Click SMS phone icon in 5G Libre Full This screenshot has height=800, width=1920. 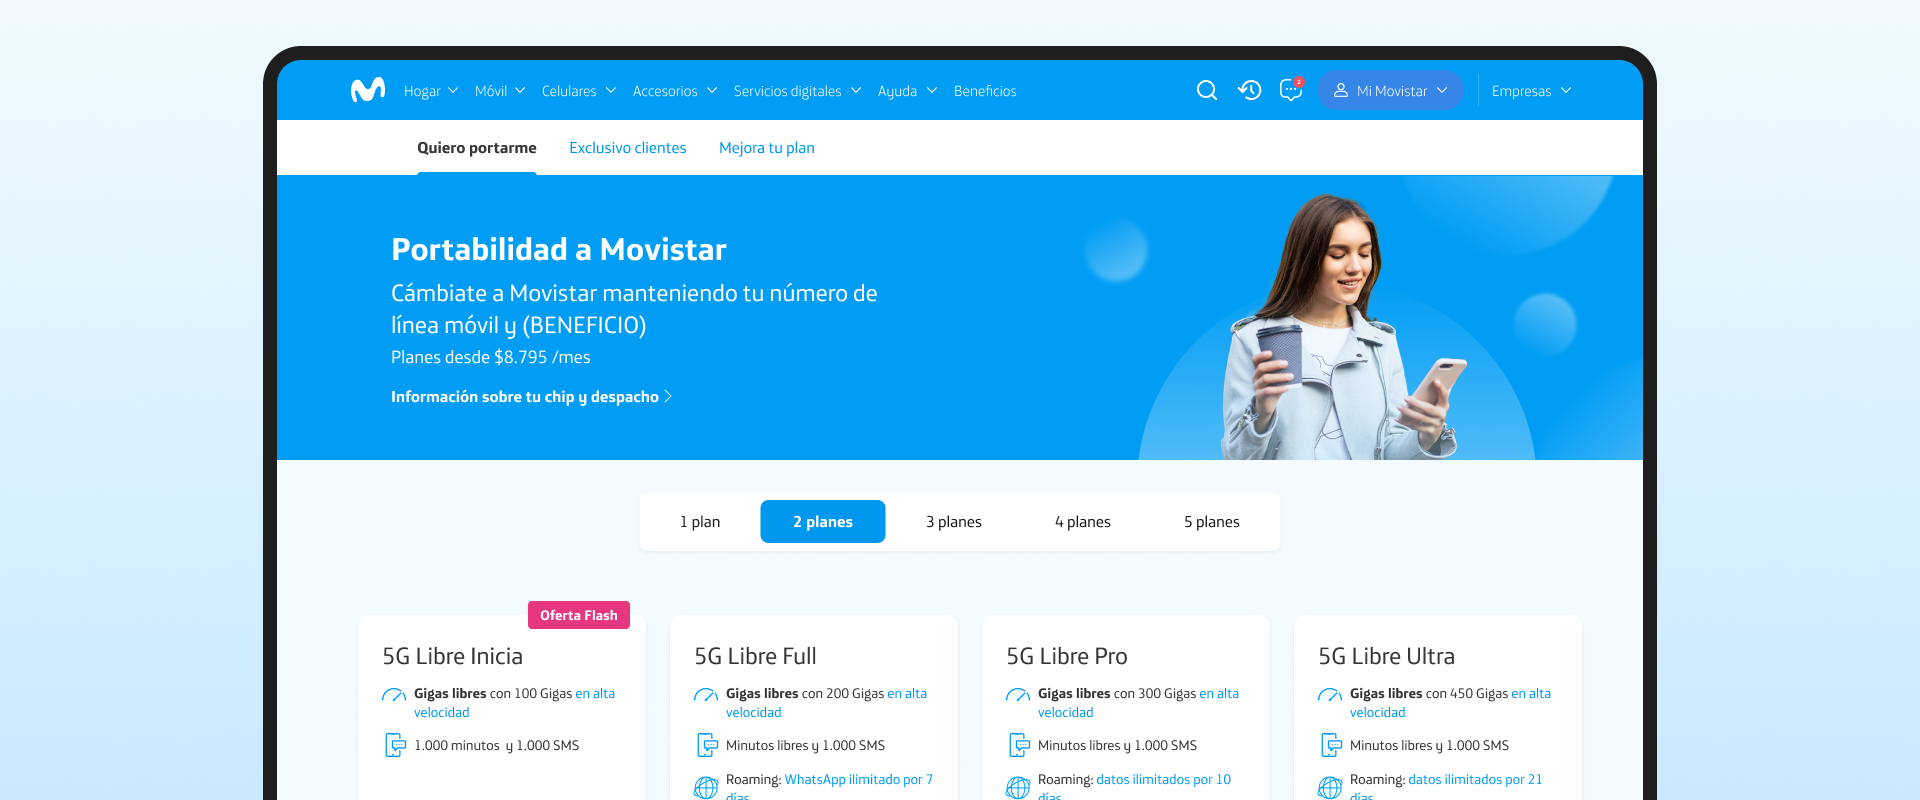point(707,745)
